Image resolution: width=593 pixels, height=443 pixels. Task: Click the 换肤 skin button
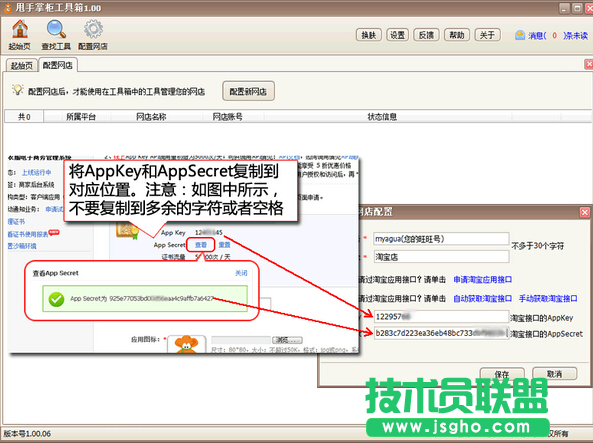[369, 35]
